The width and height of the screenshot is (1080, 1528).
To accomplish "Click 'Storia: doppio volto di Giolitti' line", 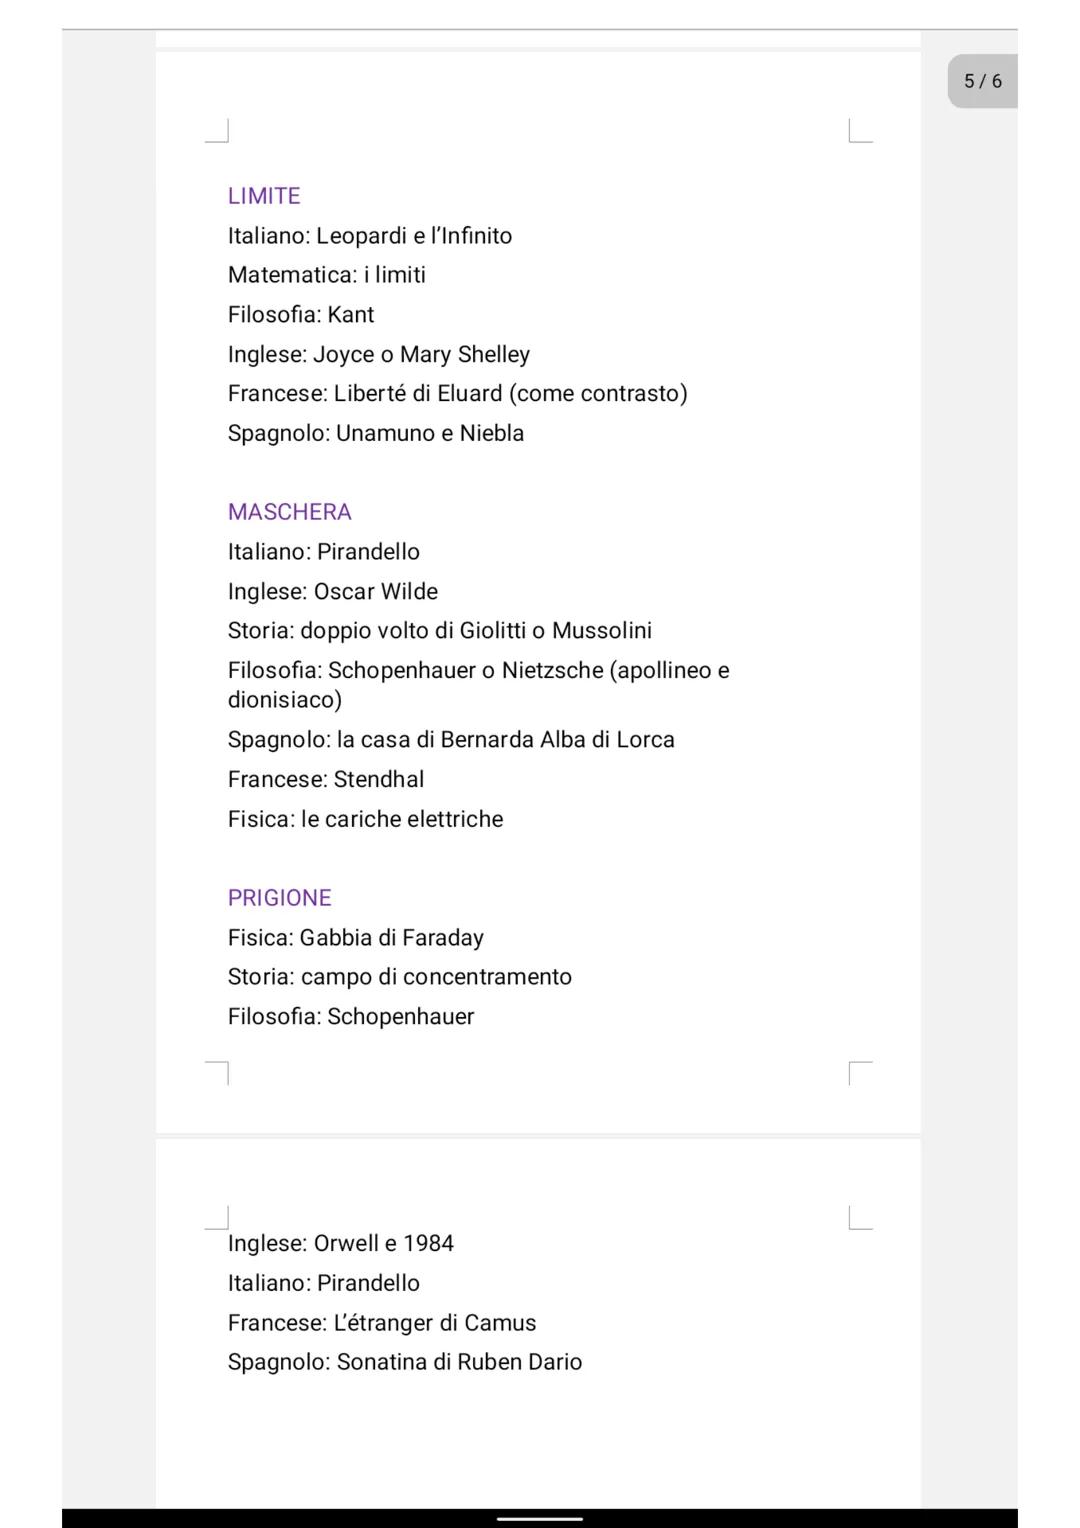I will (439, 631).
